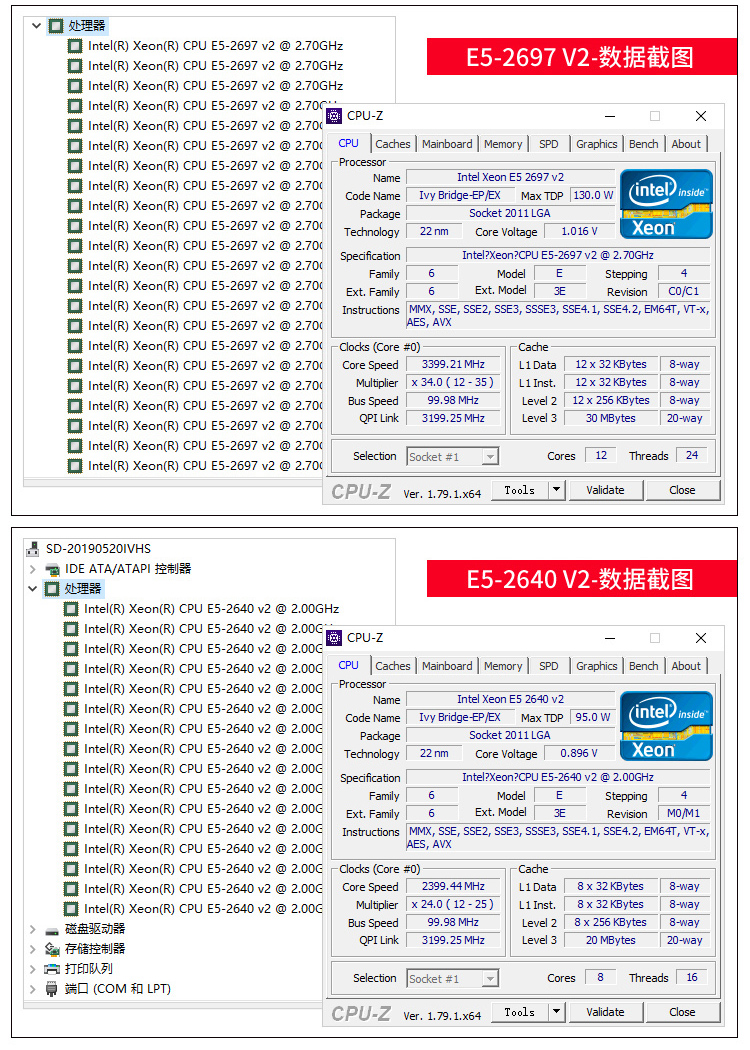Expand the 端口 (COM 和 LPT) node
The height and width of the screenshot is (1050, 750).
click(x=32, y=989)
